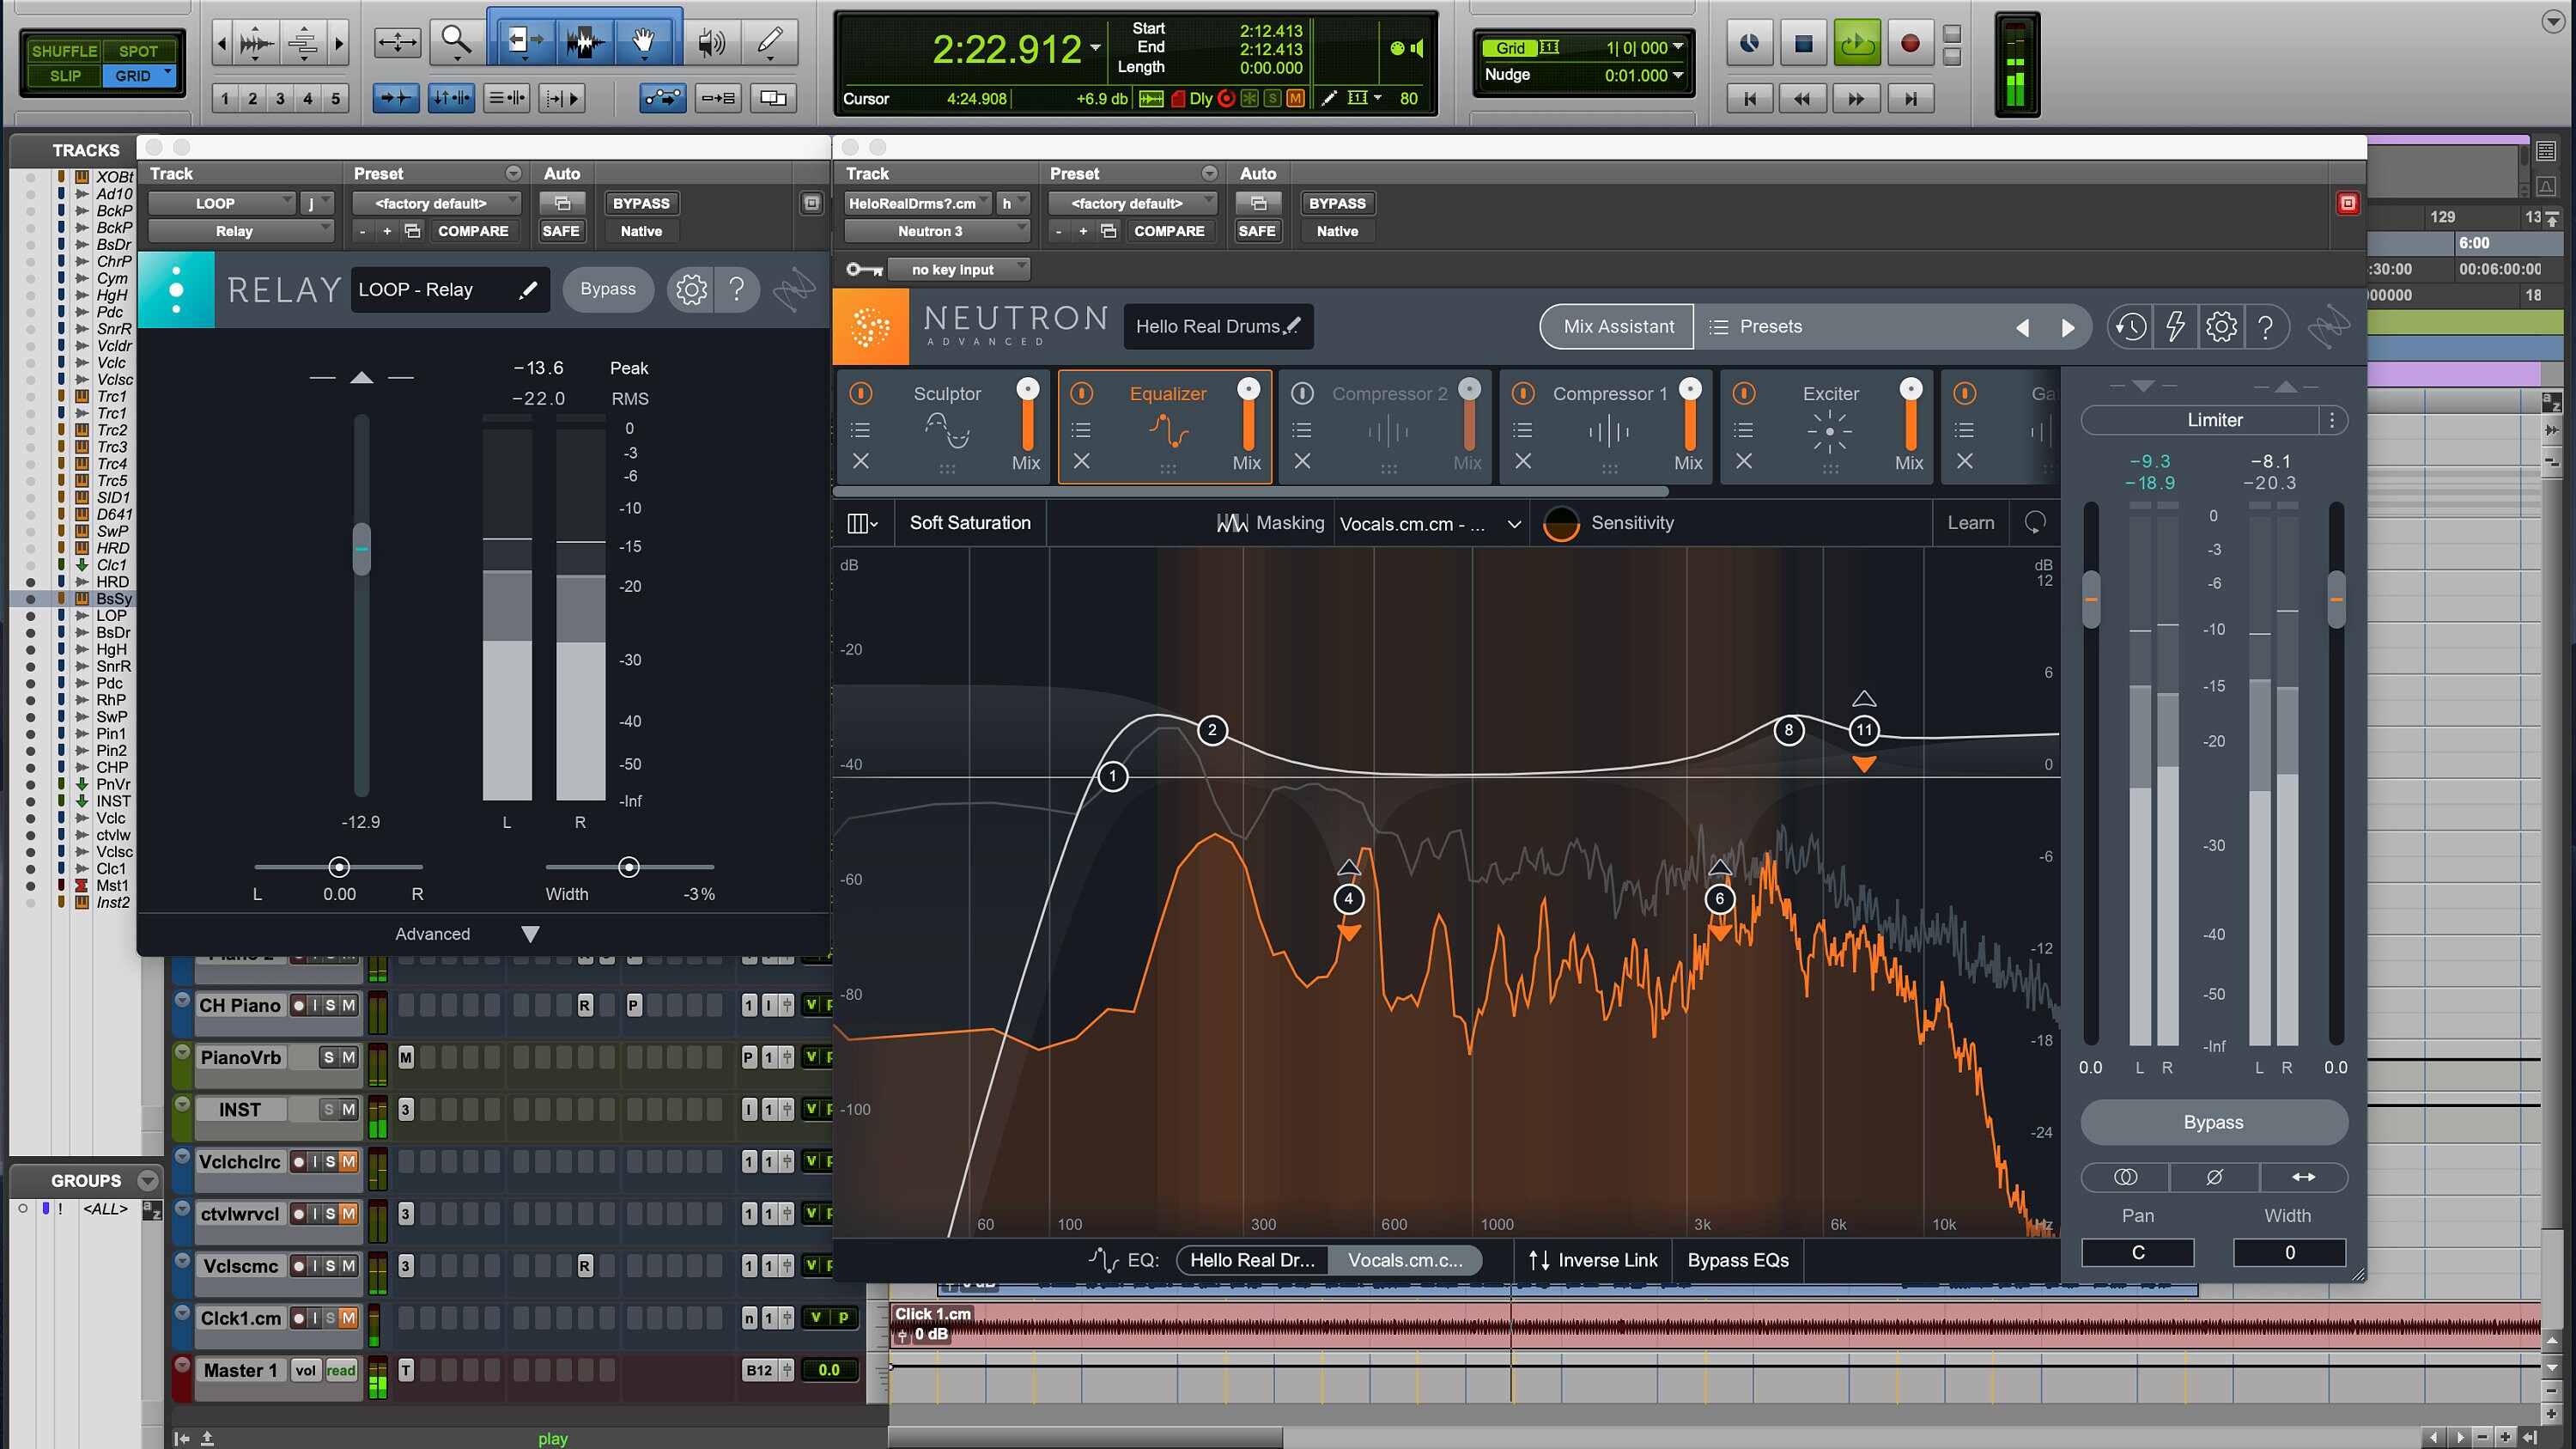Toggle the Equalizer module power button
Viewport: 2576px width, 1449px height.
pyautogui.click(x=1082, y=393)
